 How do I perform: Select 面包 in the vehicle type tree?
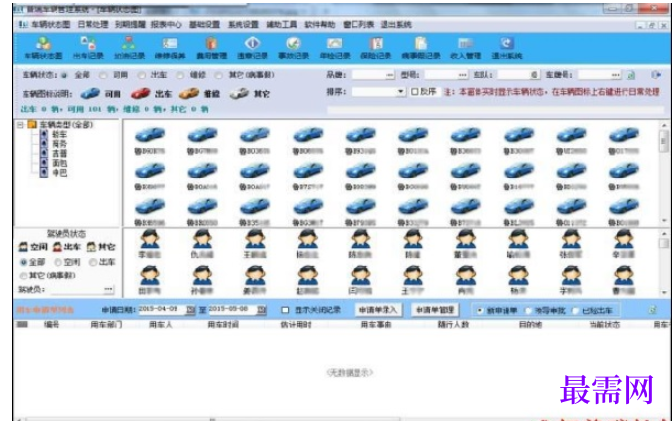pos(59,163)
